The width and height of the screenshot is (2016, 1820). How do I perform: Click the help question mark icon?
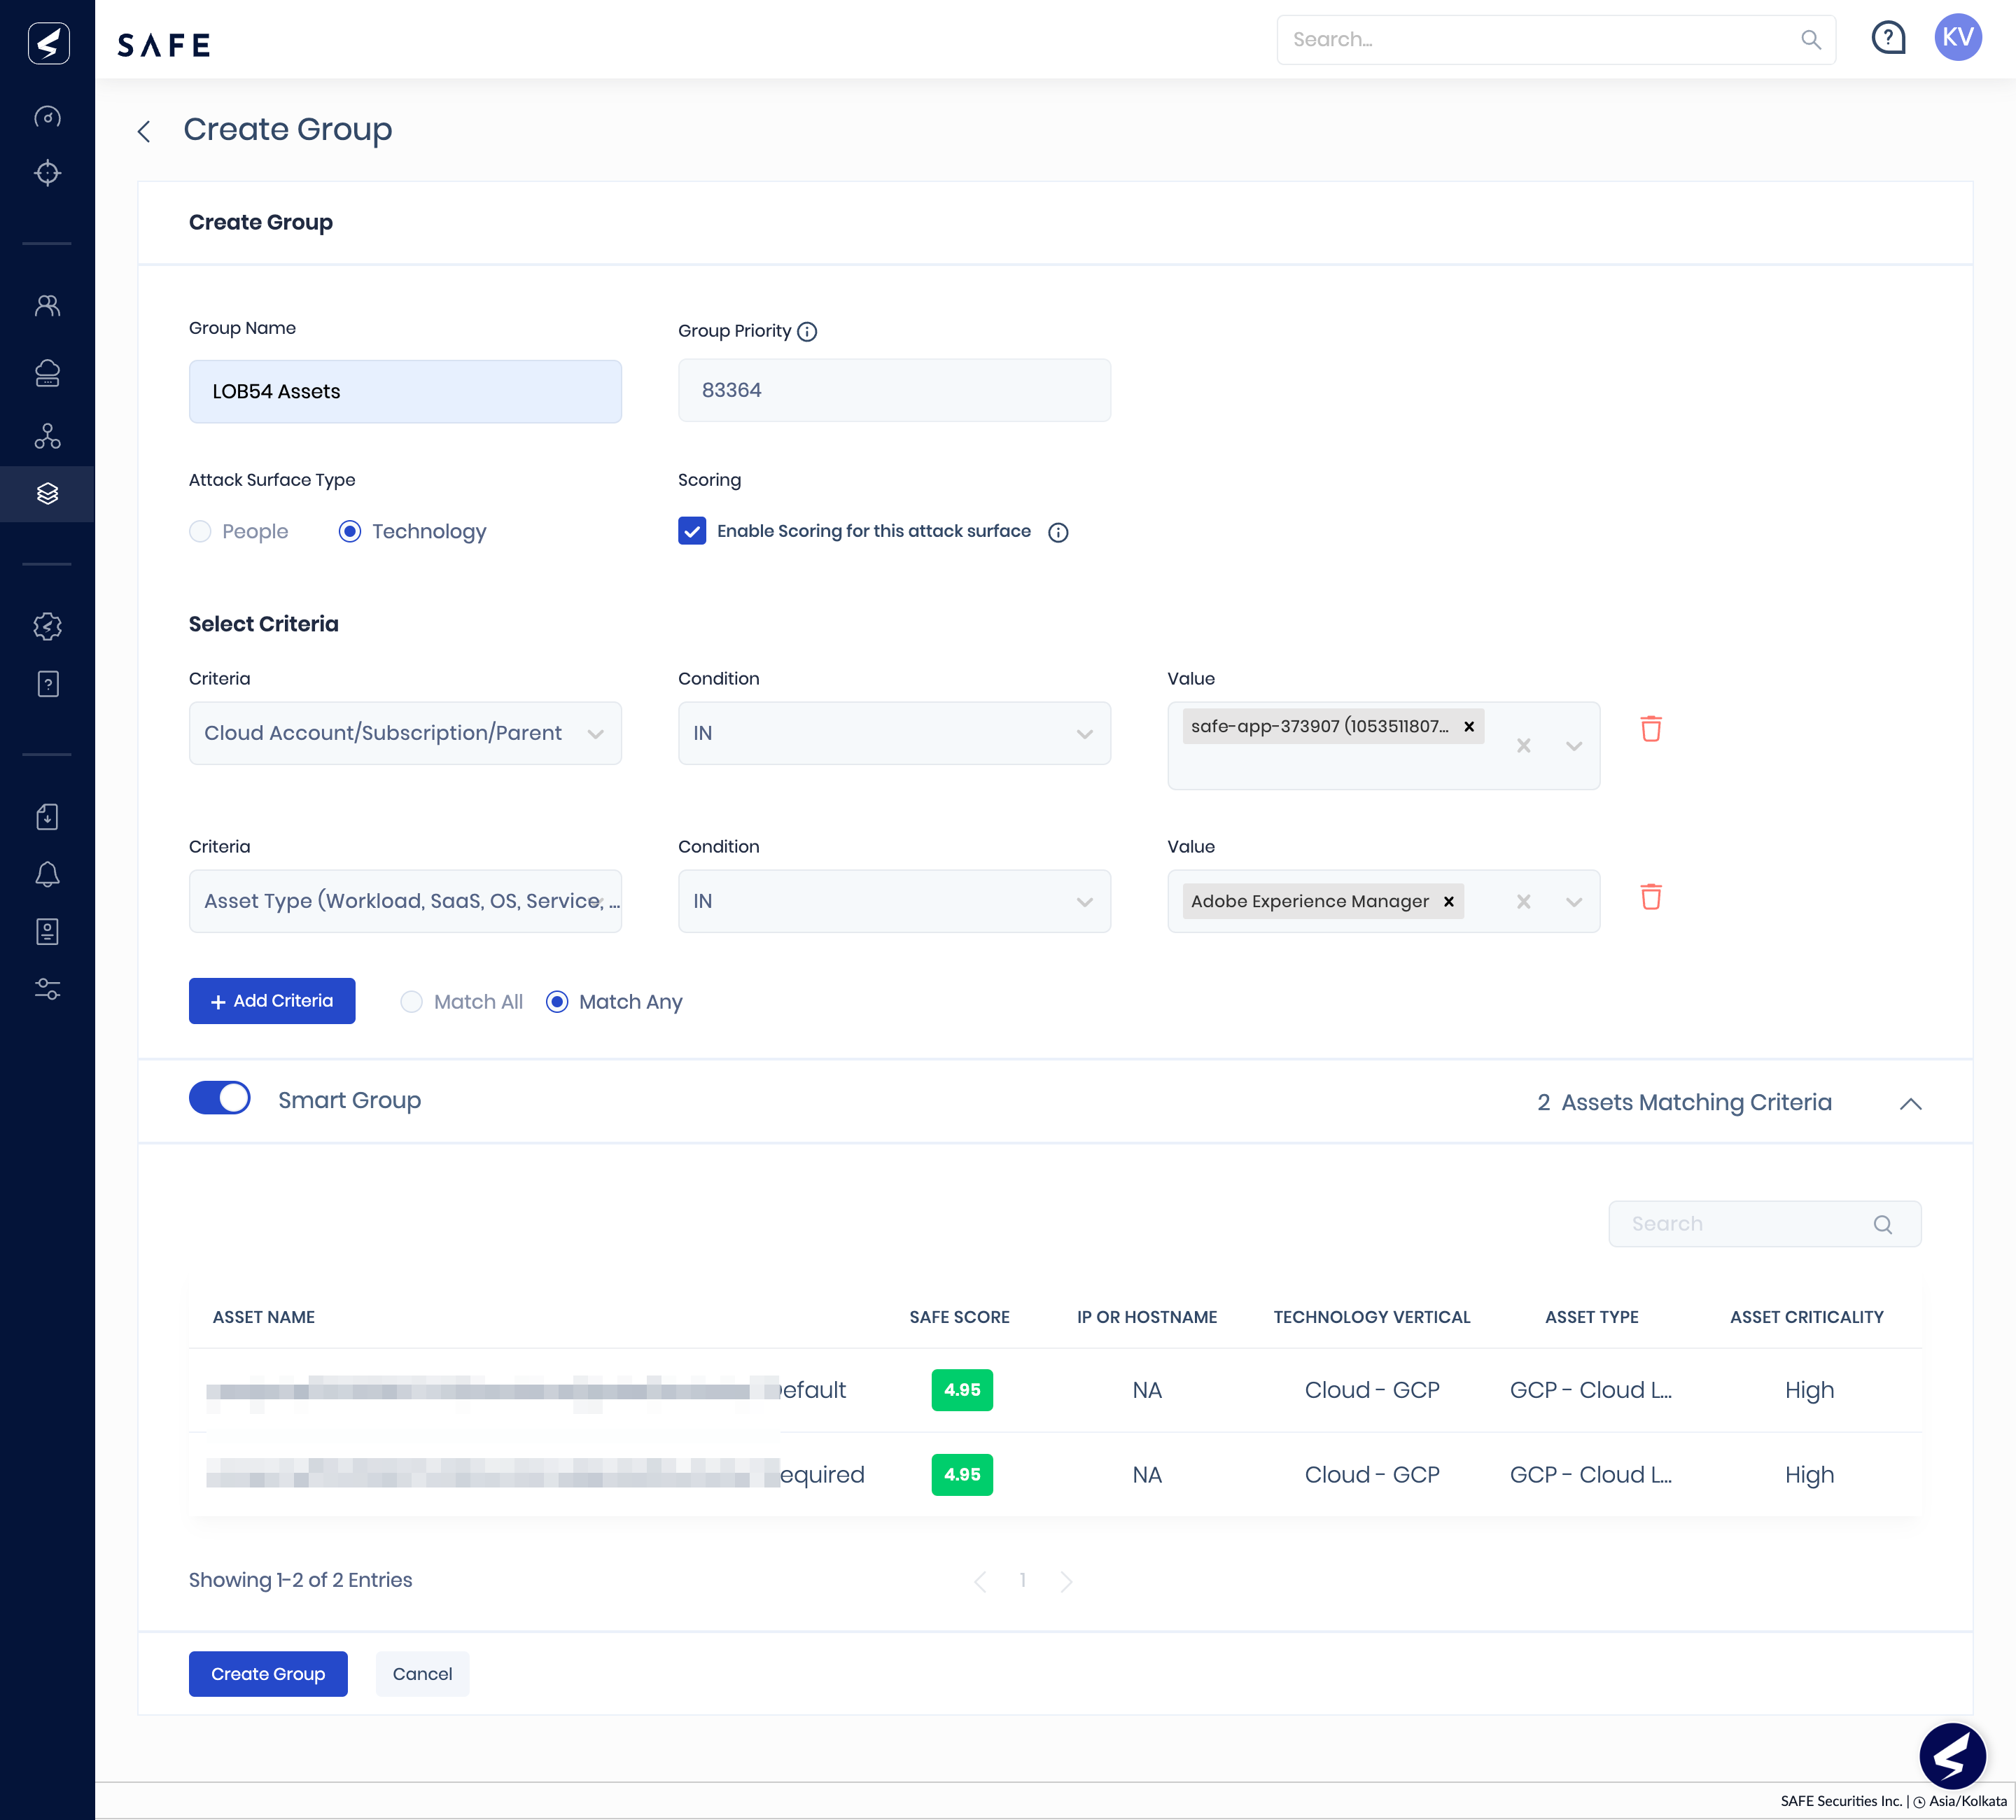coord(1889,38)
